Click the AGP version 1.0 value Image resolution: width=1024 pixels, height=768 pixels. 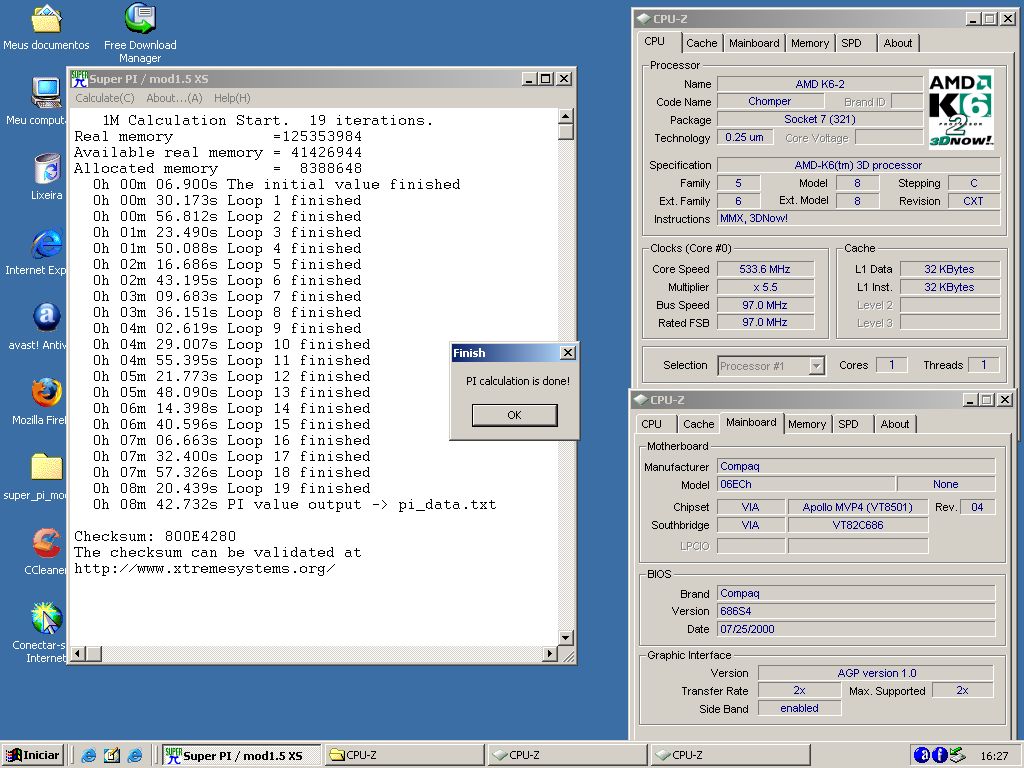(x=876, y=673)
